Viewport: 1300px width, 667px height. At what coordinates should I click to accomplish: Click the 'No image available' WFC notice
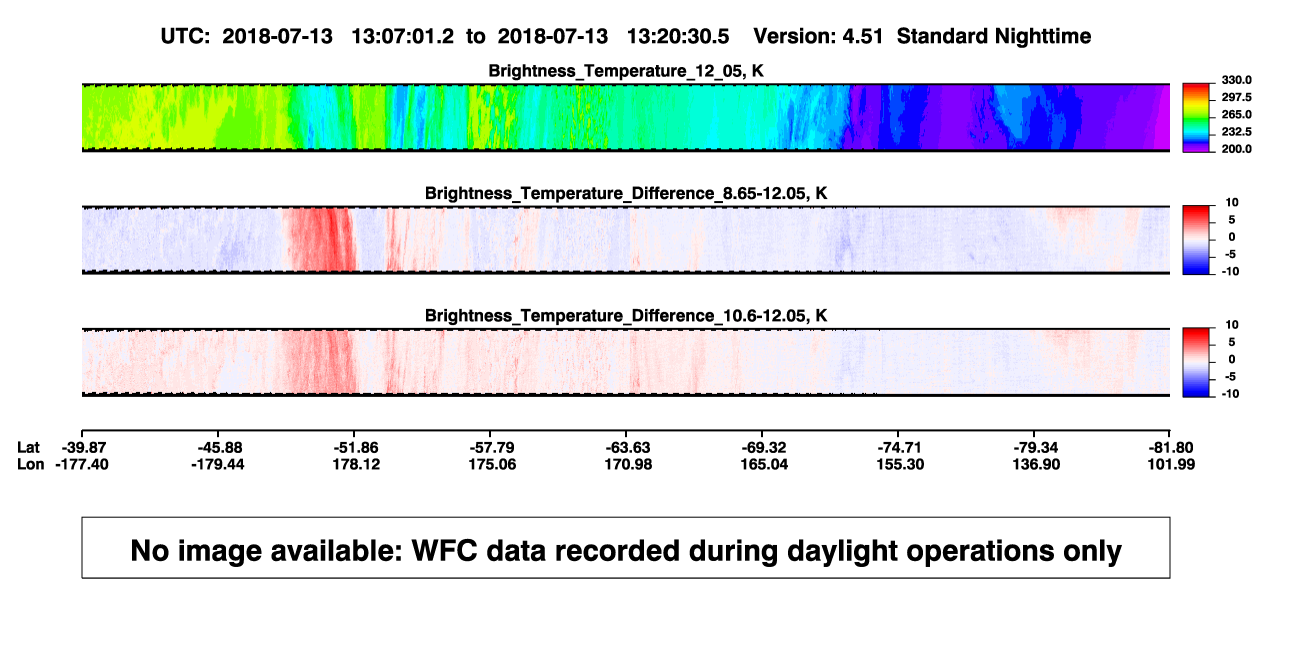pos(626,548)
